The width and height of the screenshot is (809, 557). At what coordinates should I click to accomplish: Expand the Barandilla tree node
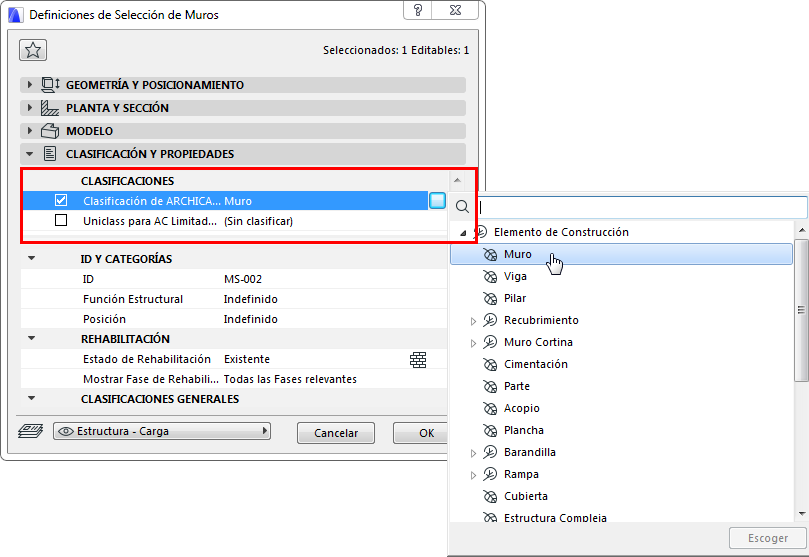(x=473, y=453)
